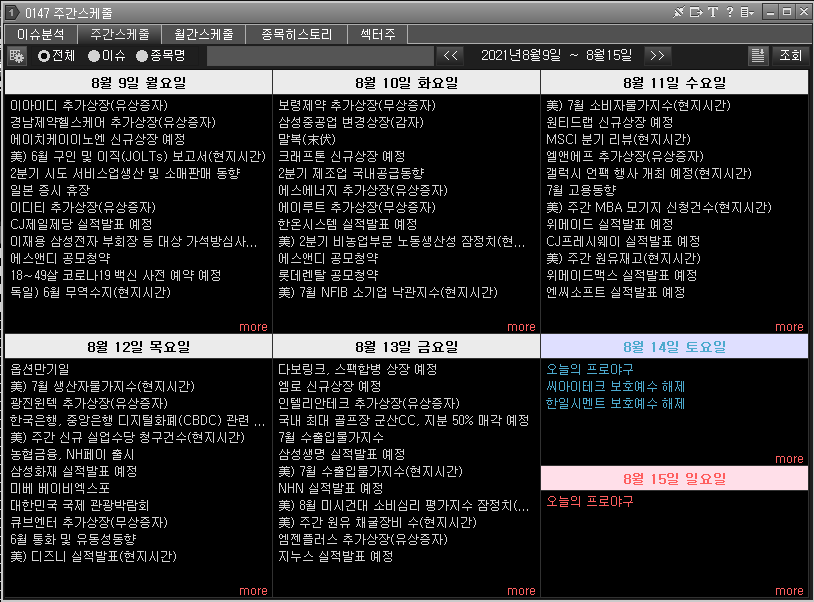Select Sunday's 오늘의 프로야구 entry in red
The width and height of the screenshot is (814, 602).
pyautogui.click(x=589, y=501)
